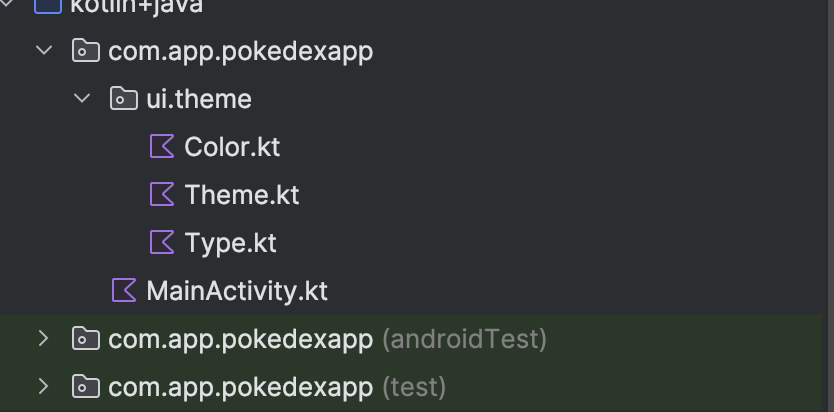Click the Kotlin file icon beside Color.kt
The width and height of the screenshot is (834, 412).
point(161,147)
